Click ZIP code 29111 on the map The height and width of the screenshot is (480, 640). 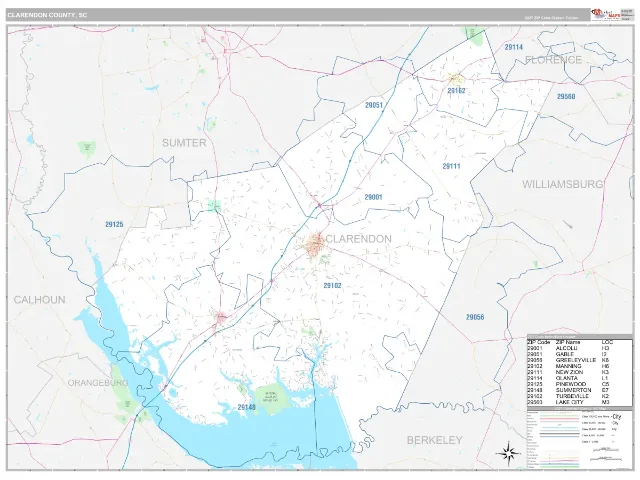(451, 166)
